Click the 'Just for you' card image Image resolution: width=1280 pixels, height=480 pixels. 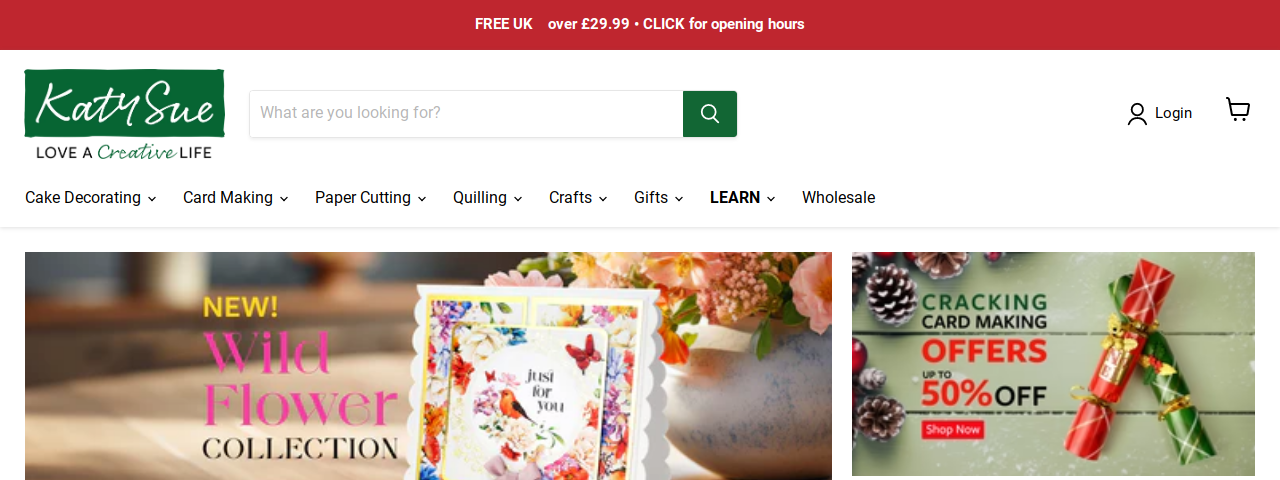coord(530,390)
